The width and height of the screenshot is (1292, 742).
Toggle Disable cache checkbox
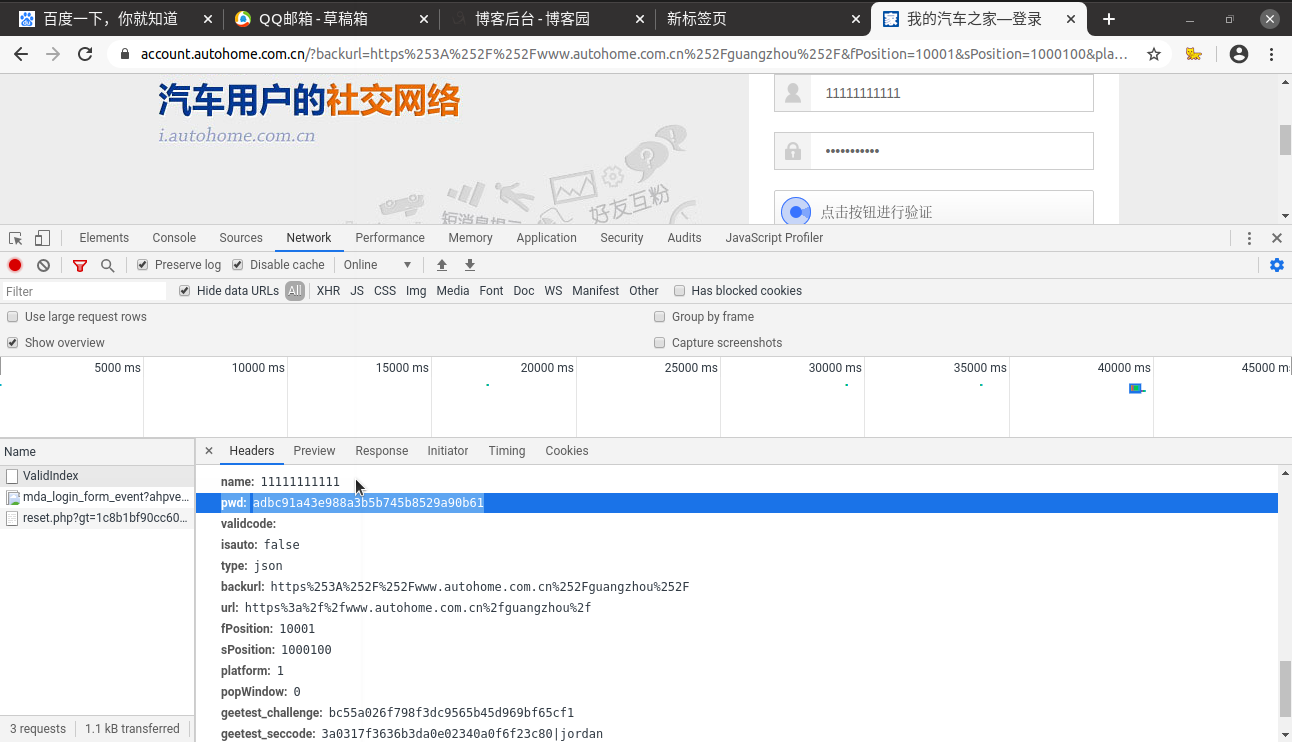point(238,265)
